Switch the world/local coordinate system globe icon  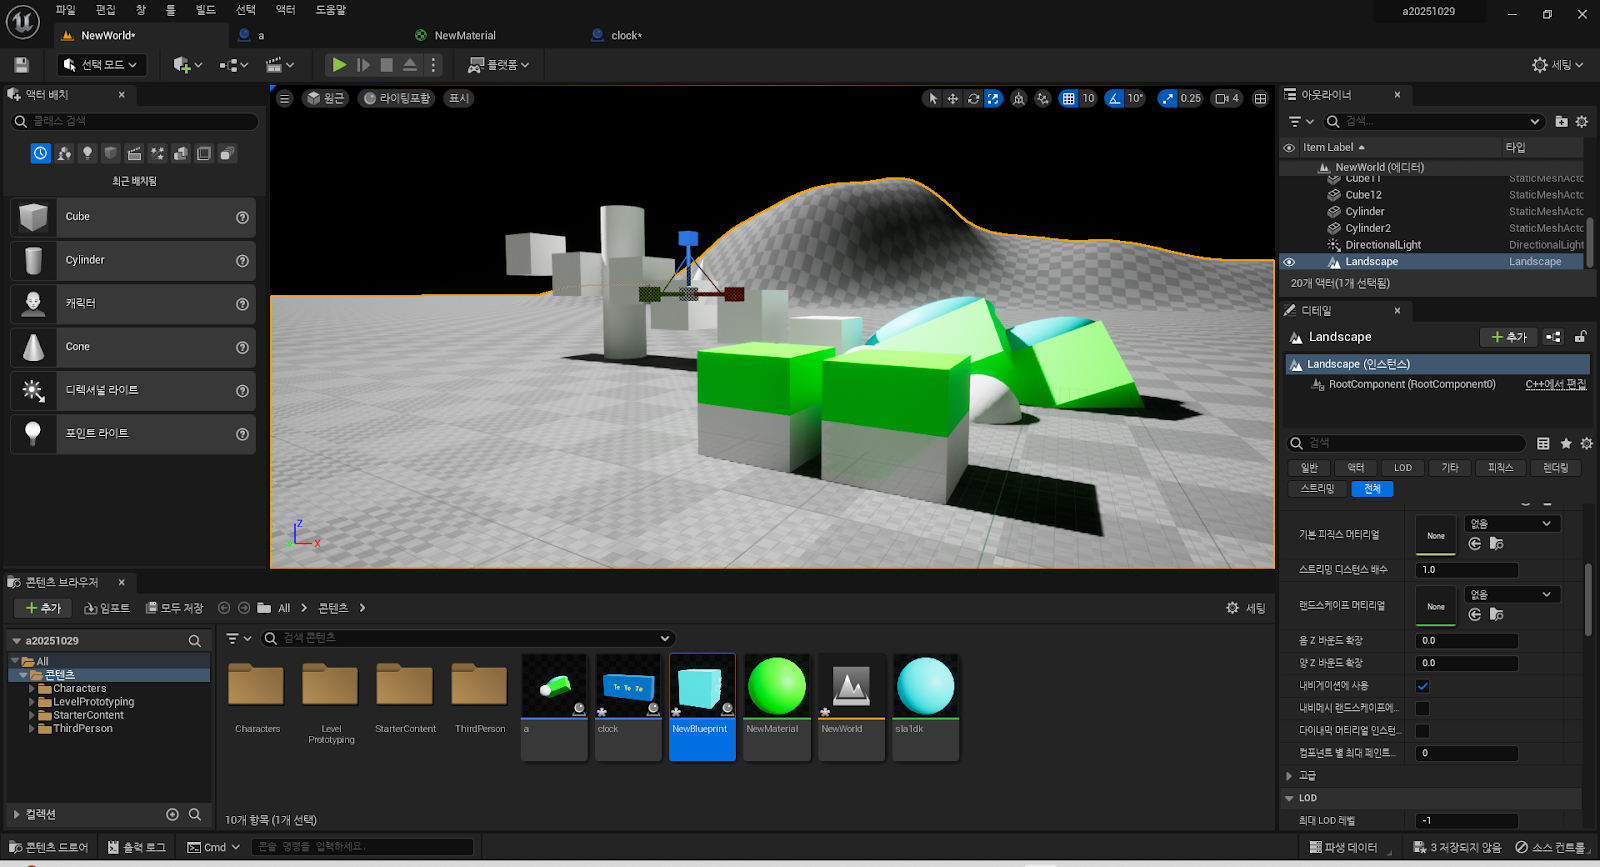[1019, 98]
